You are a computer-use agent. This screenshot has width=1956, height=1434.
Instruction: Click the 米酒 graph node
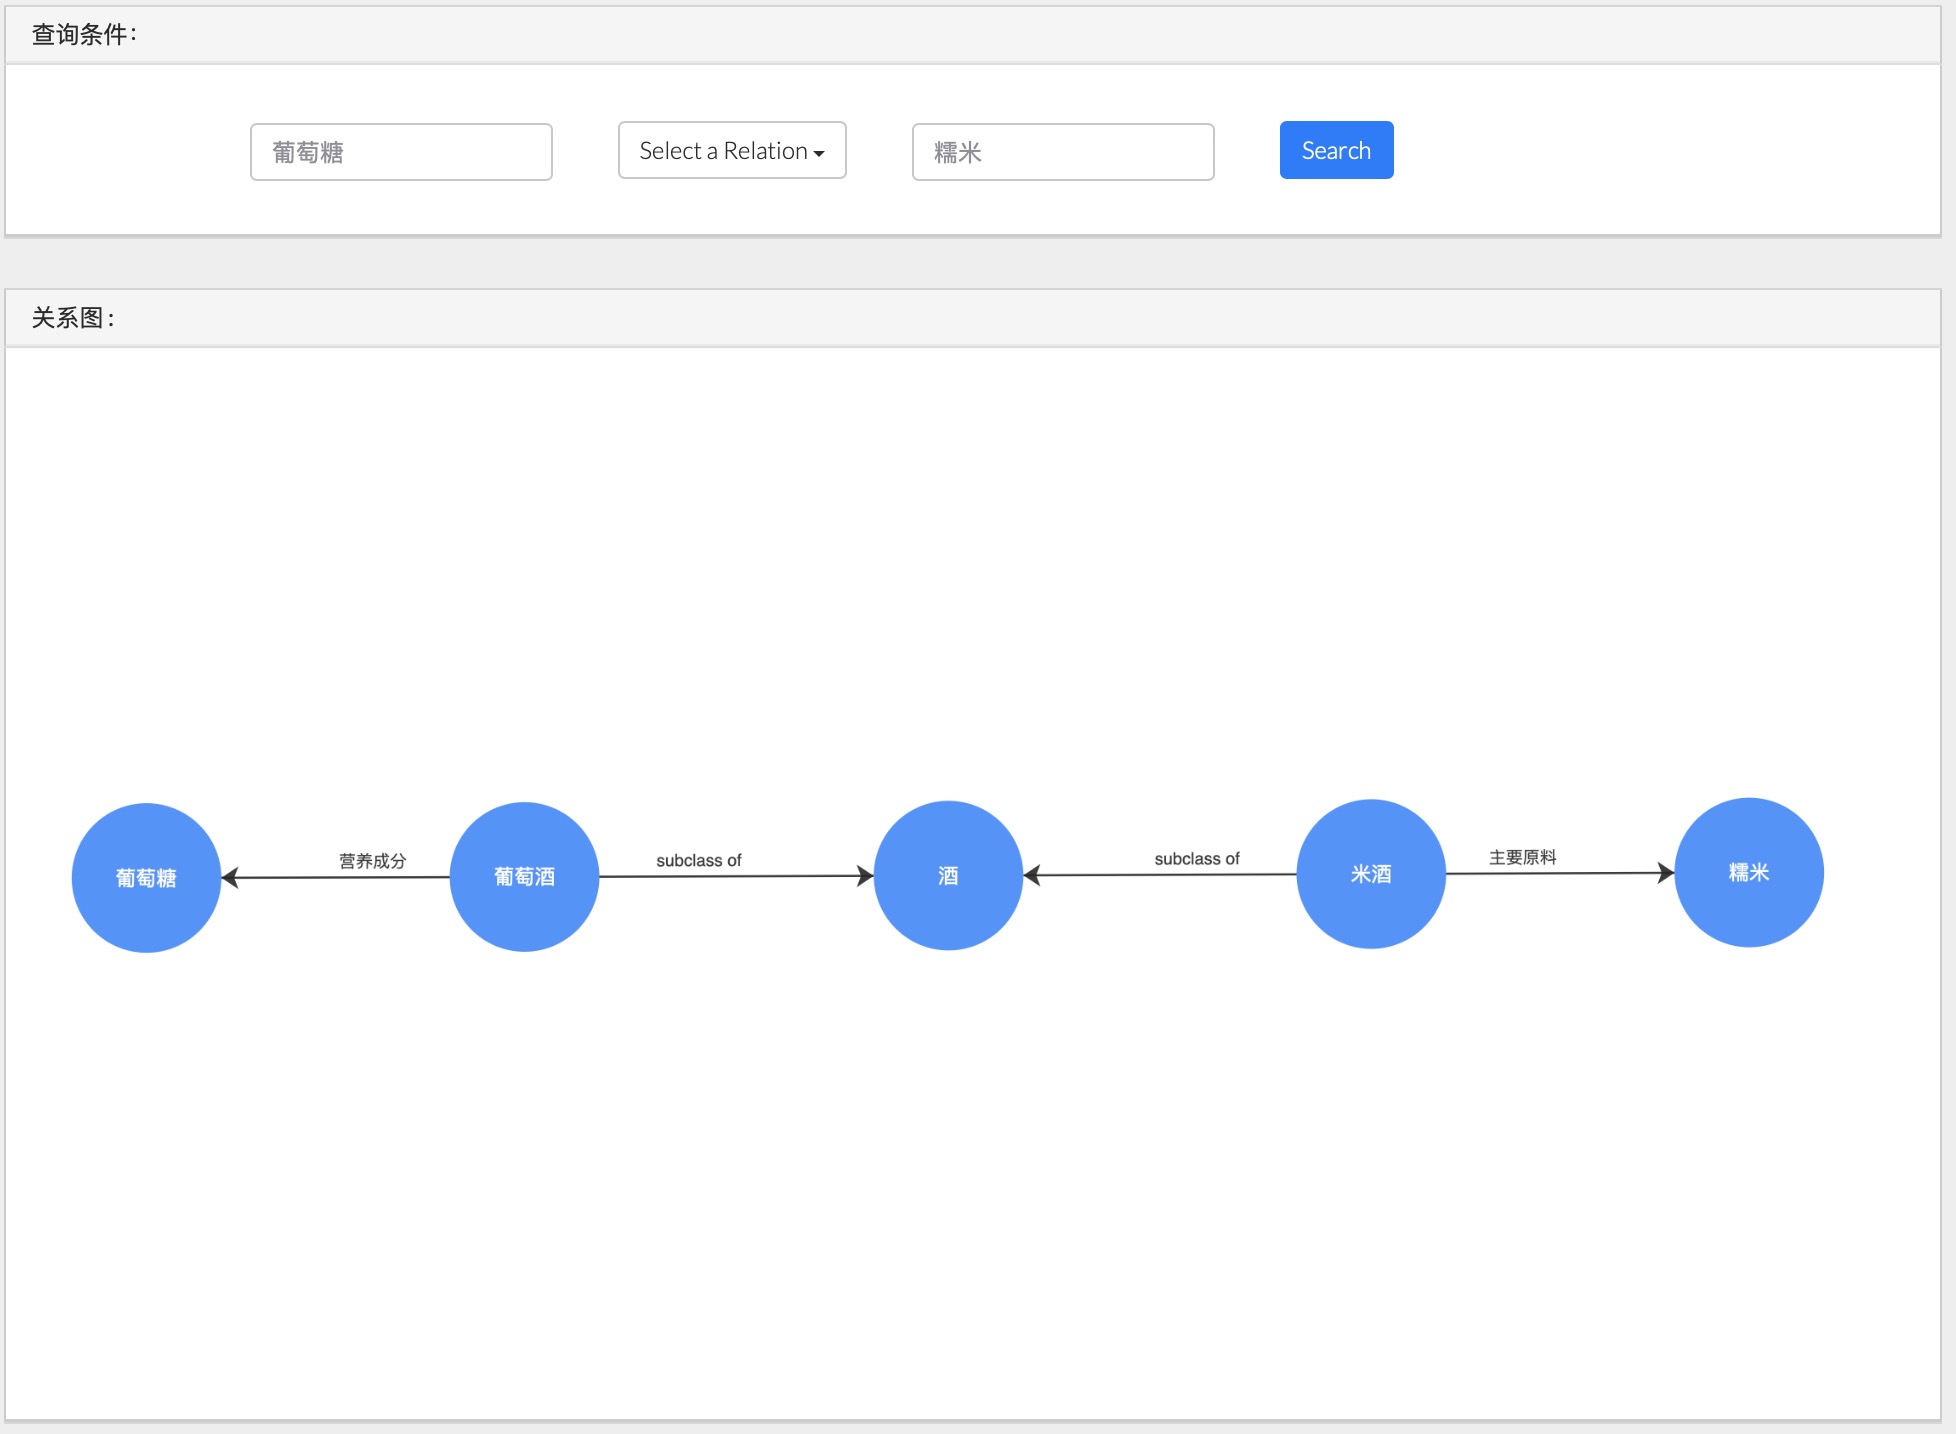point(1370,873)
